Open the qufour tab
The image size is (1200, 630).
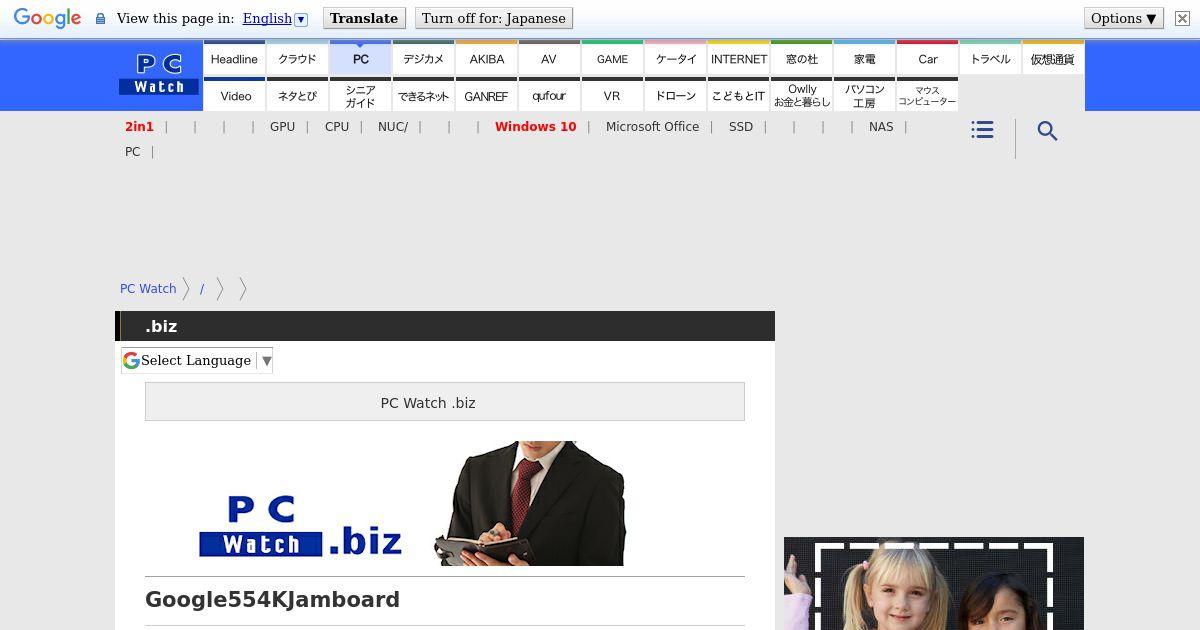click(x=549, y=95)
